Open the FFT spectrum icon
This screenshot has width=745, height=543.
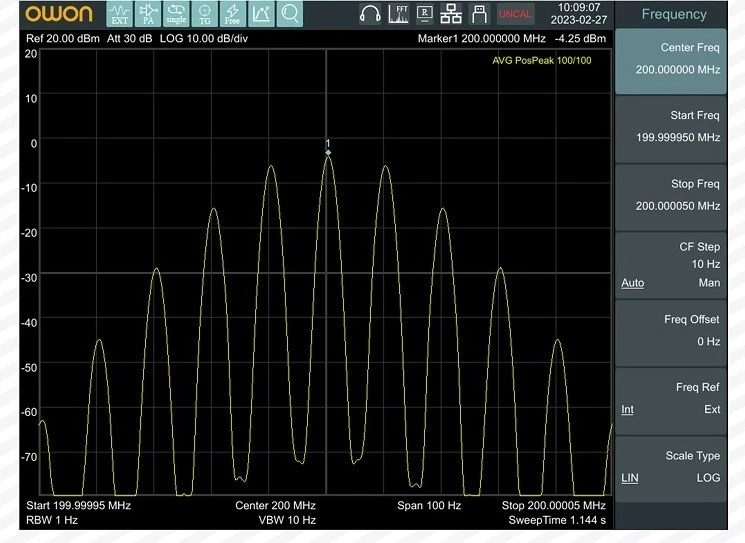coord(398,14)
